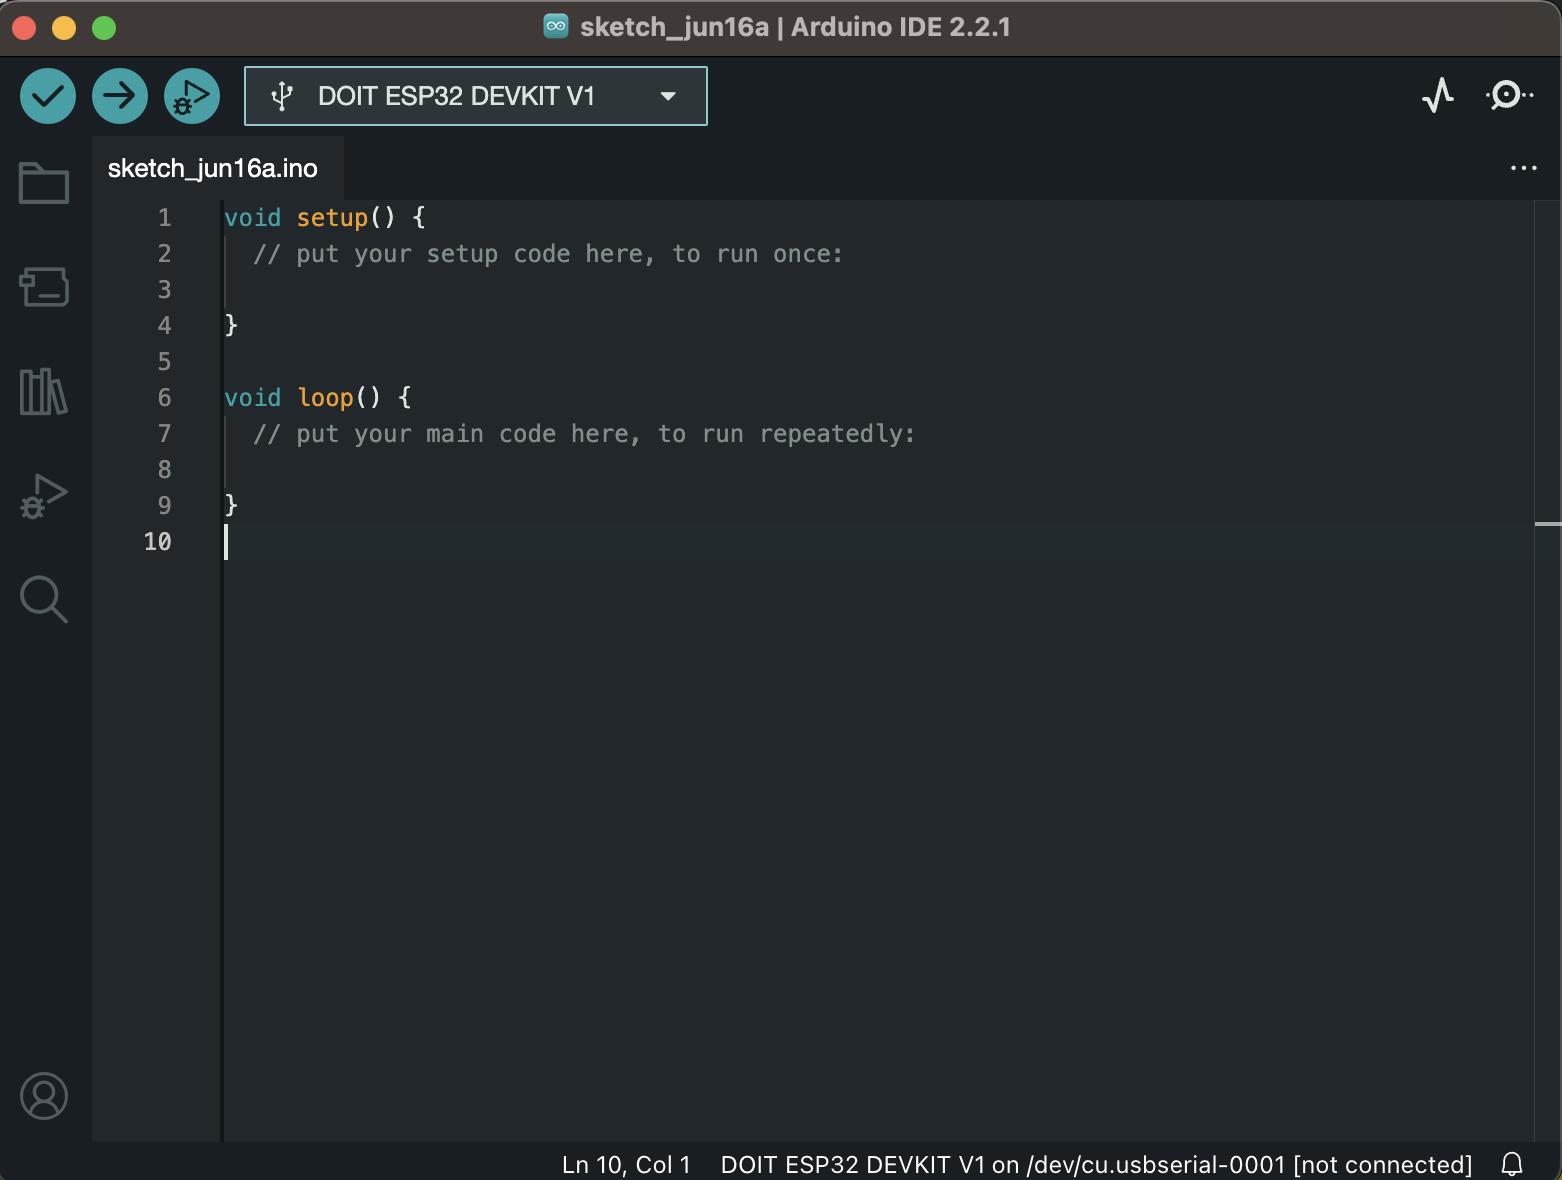1562x1180 pixels.
Task: Open the Sketchbook folder panel
Action: click(44, 183)
